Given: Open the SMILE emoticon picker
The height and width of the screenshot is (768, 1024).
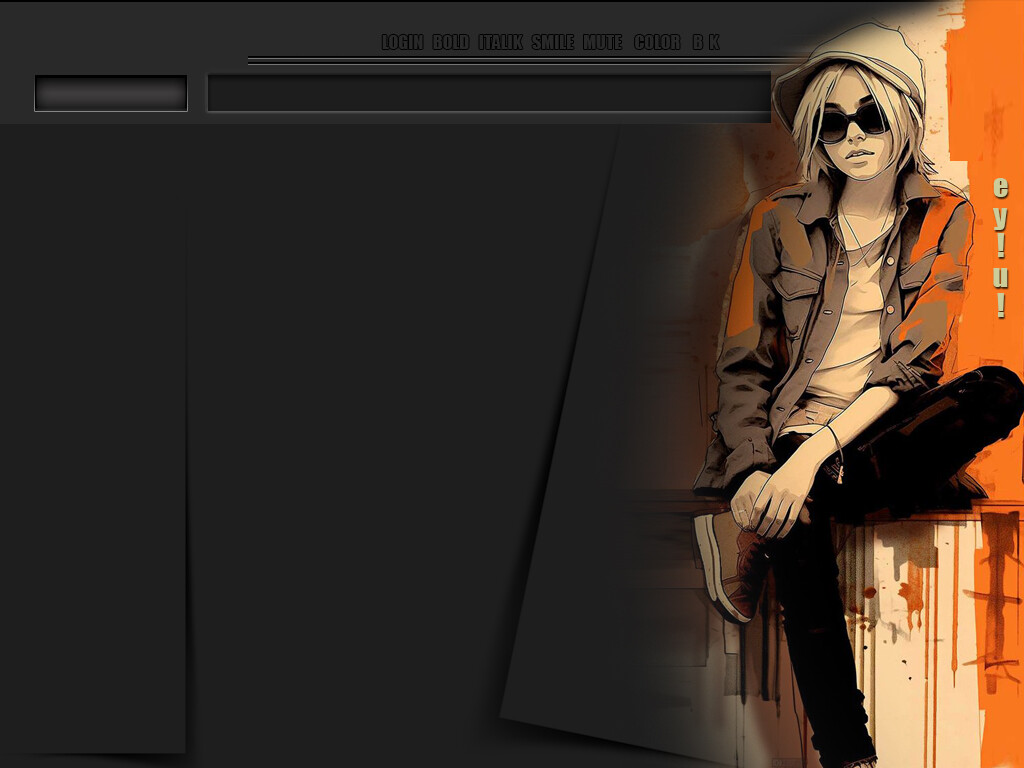Looking at the screenshot, I should 552,42.
